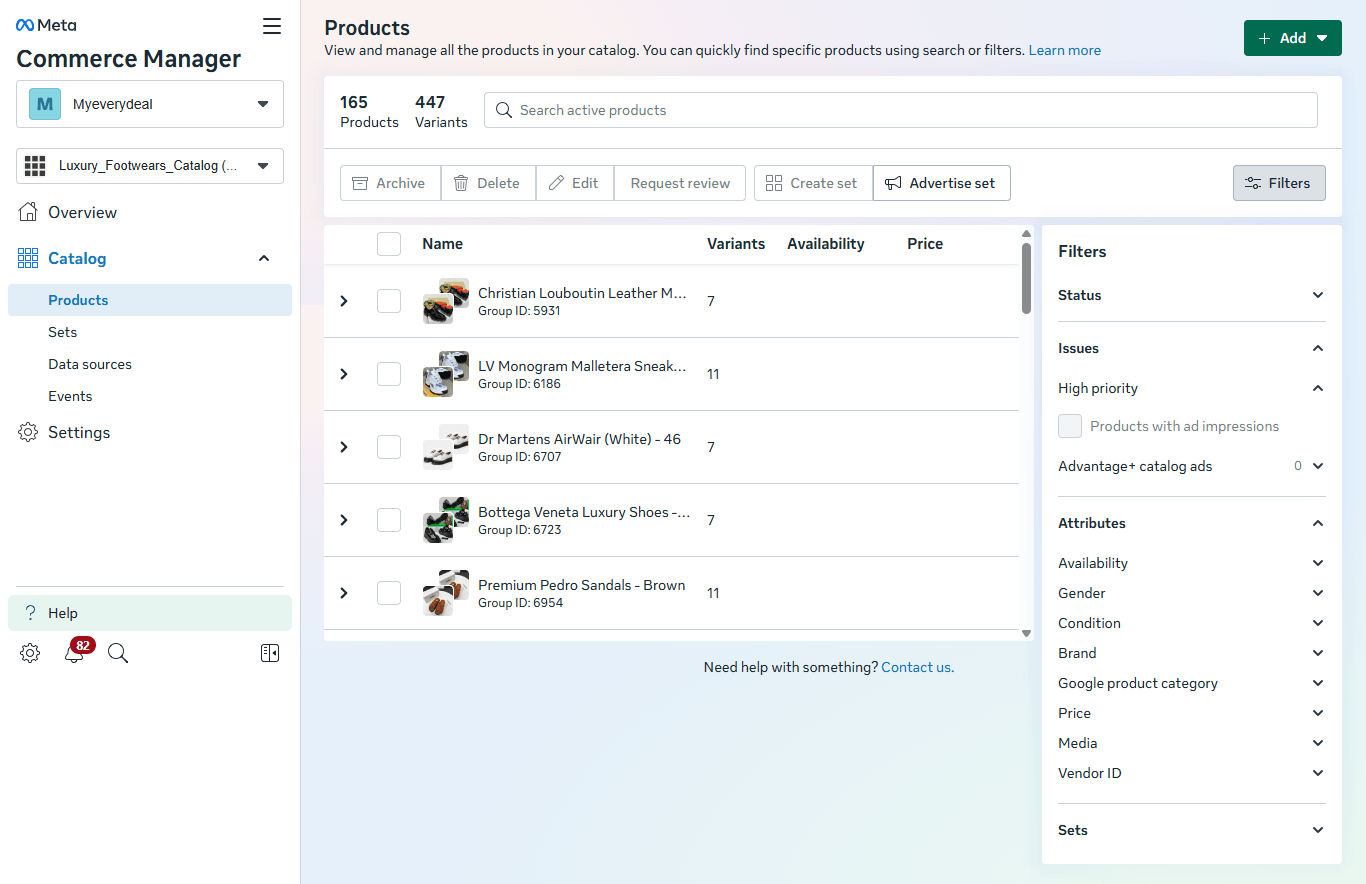Open Premium Pedro Sandals thumbnail
The height and width of the screenshot is (884, 1366).
(x=446, y=593)
